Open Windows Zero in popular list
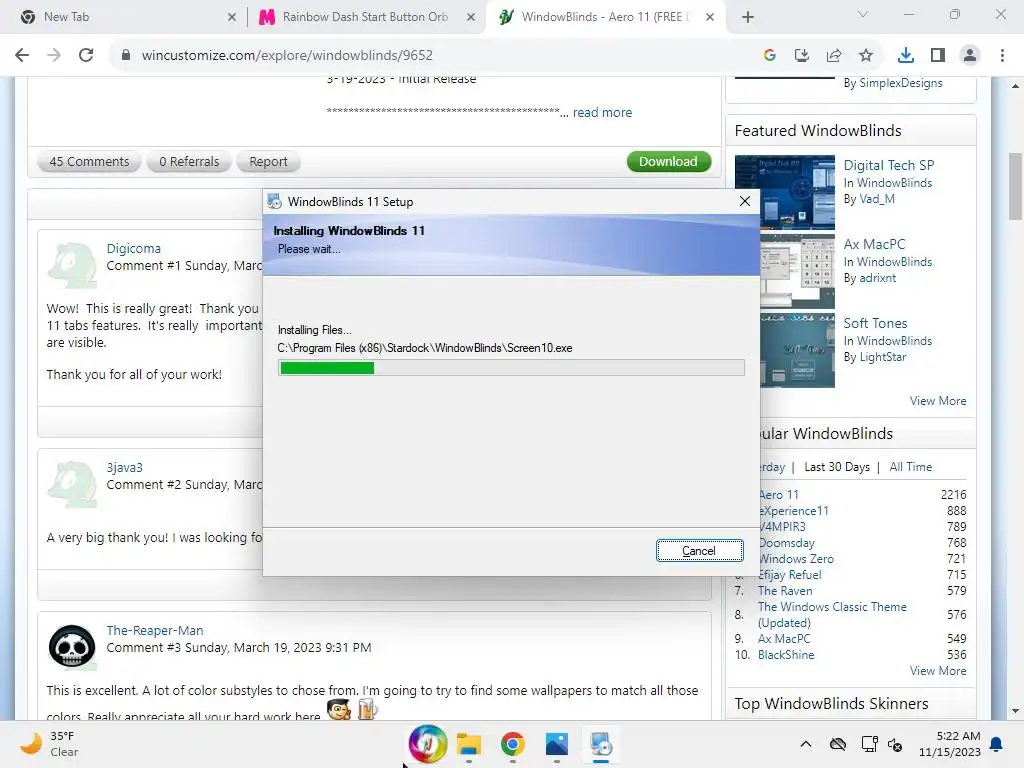 [x=796, y=559]
